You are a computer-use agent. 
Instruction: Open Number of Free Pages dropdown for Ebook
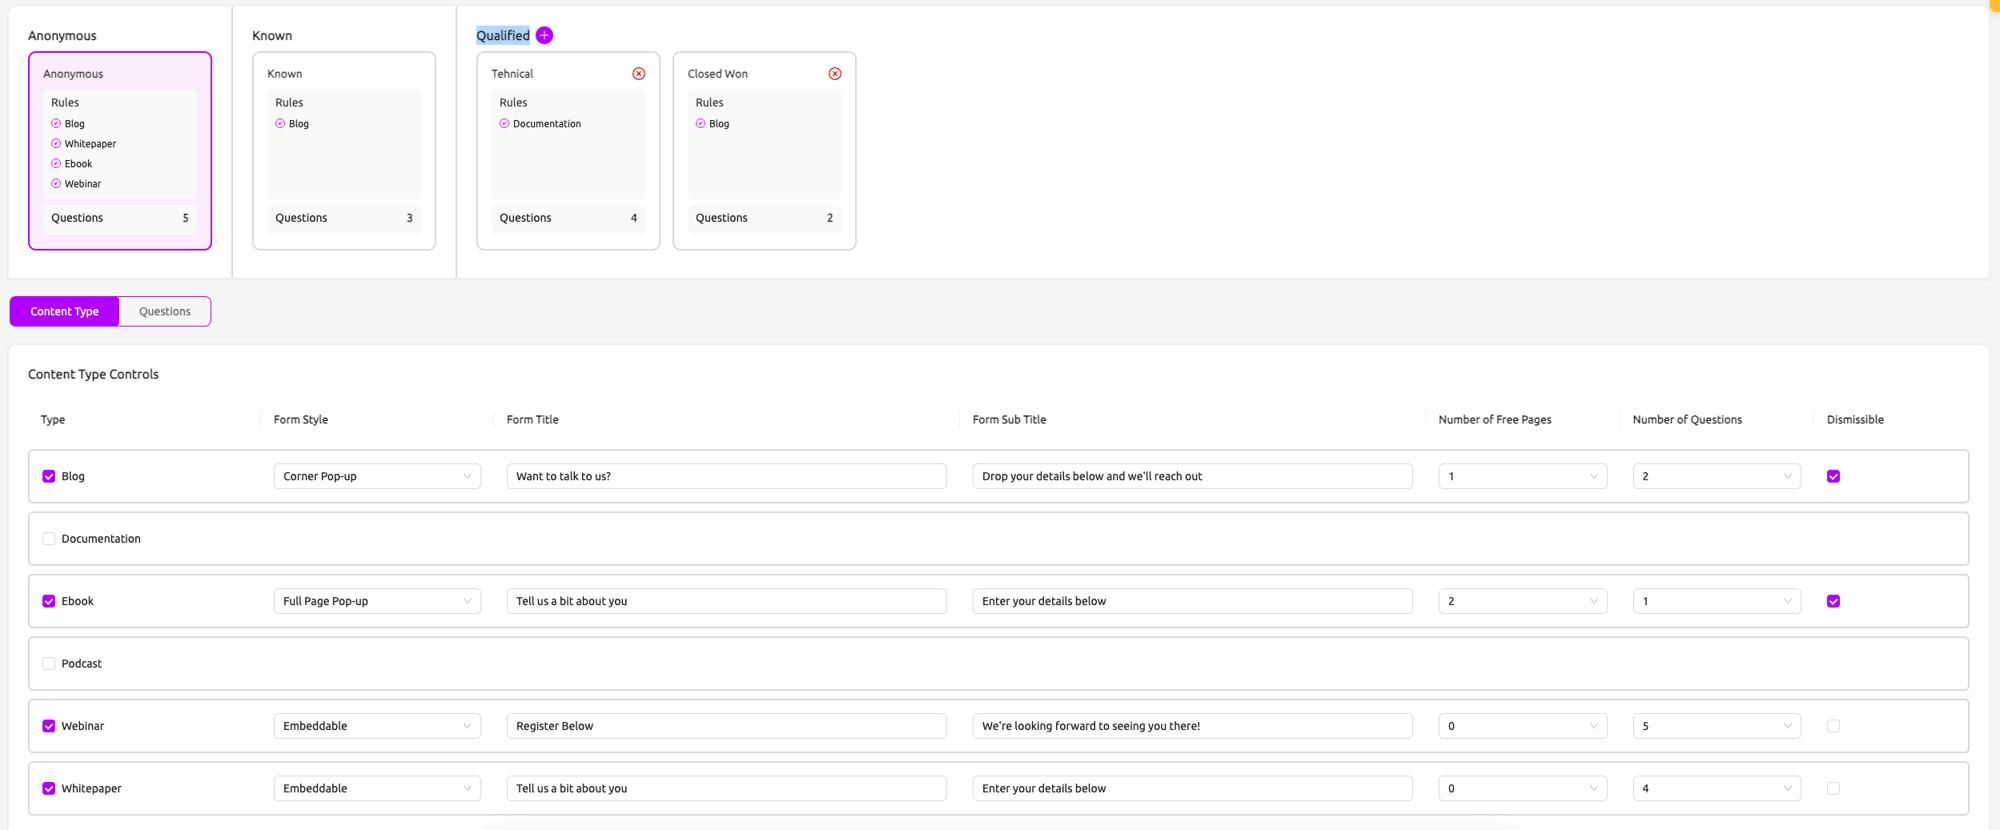click(x=1522, y=601)
